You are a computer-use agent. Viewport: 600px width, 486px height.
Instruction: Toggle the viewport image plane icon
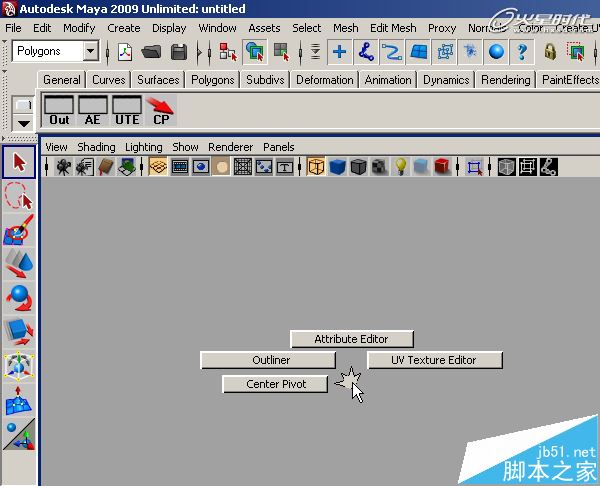tap(127, 167)
